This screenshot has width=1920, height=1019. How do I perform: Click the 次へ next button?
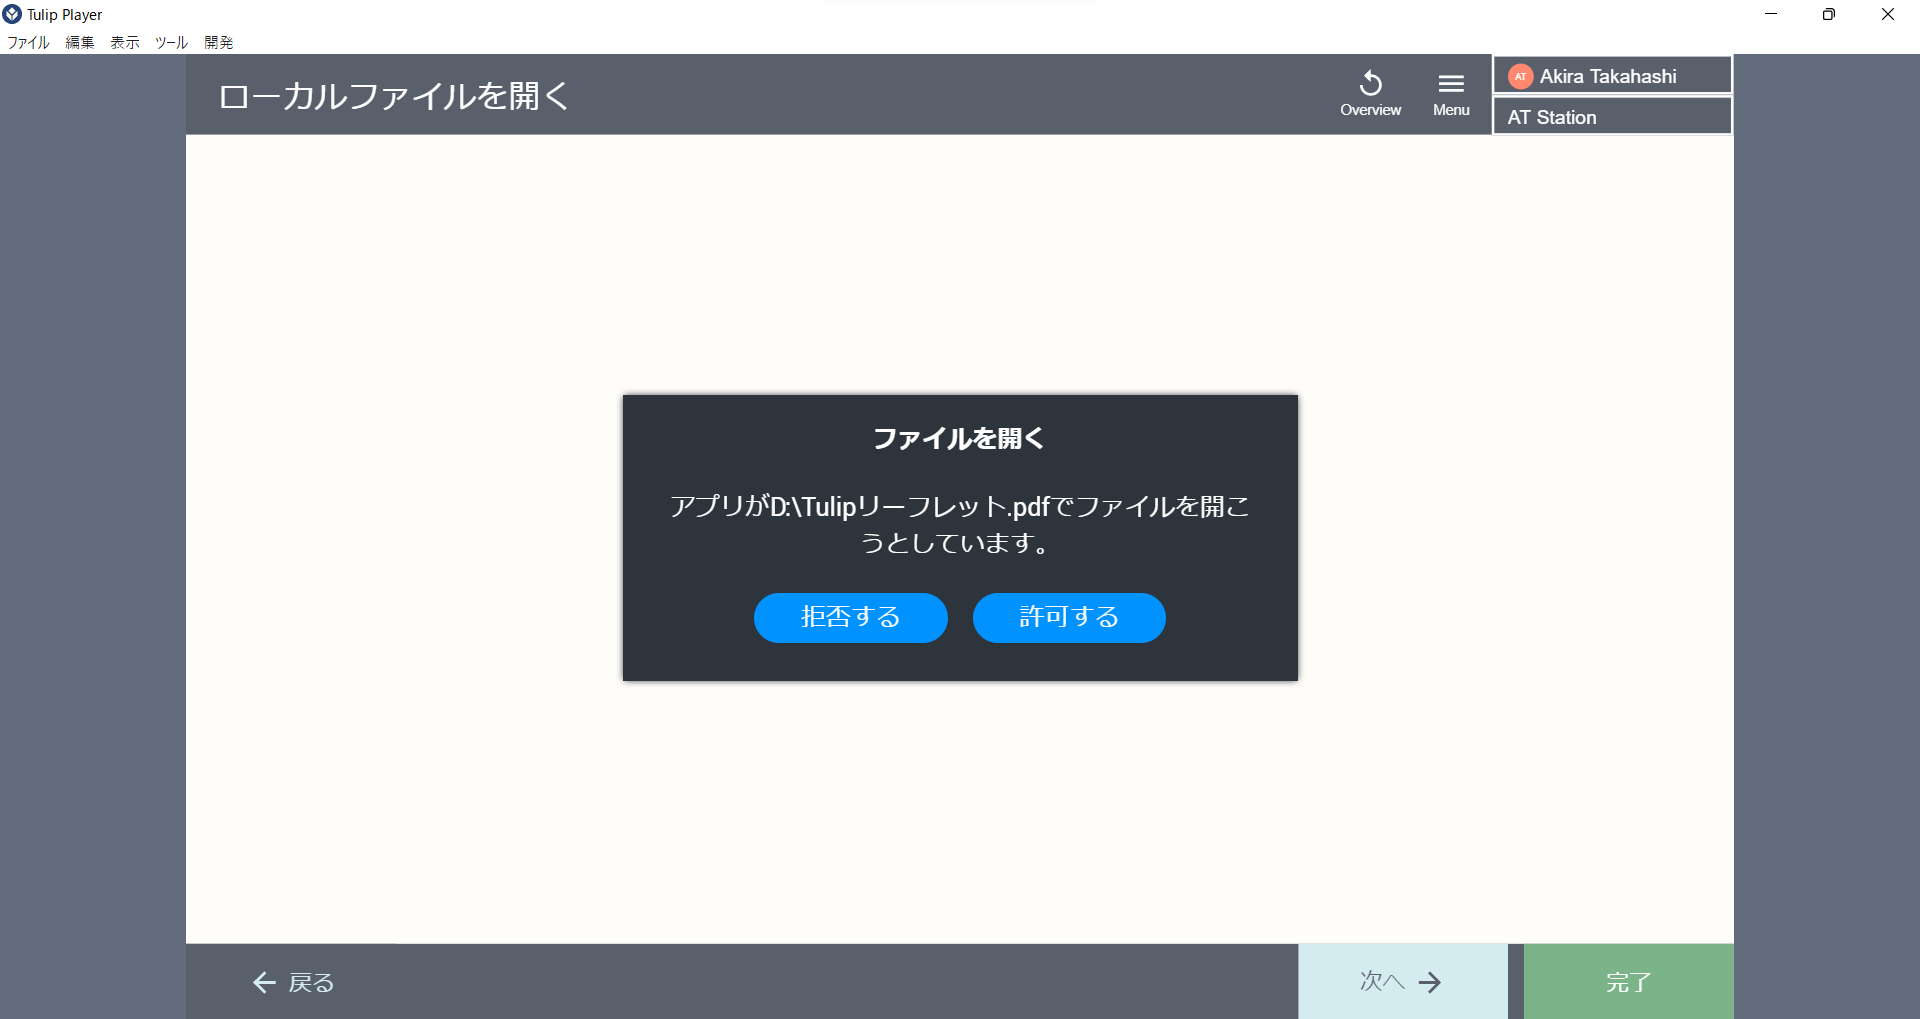pyautogui.click(x=1402, y=981)
